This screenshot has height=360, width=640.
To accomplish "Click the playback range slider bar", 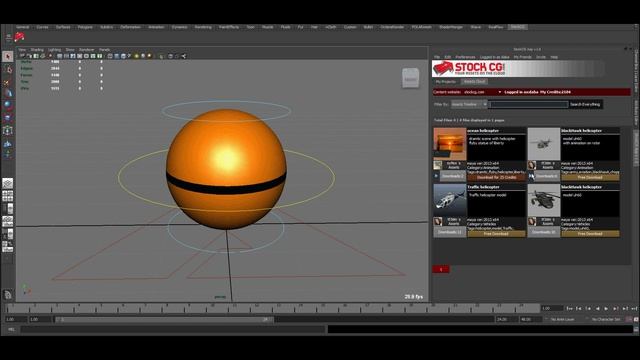I will coord(164,320).
